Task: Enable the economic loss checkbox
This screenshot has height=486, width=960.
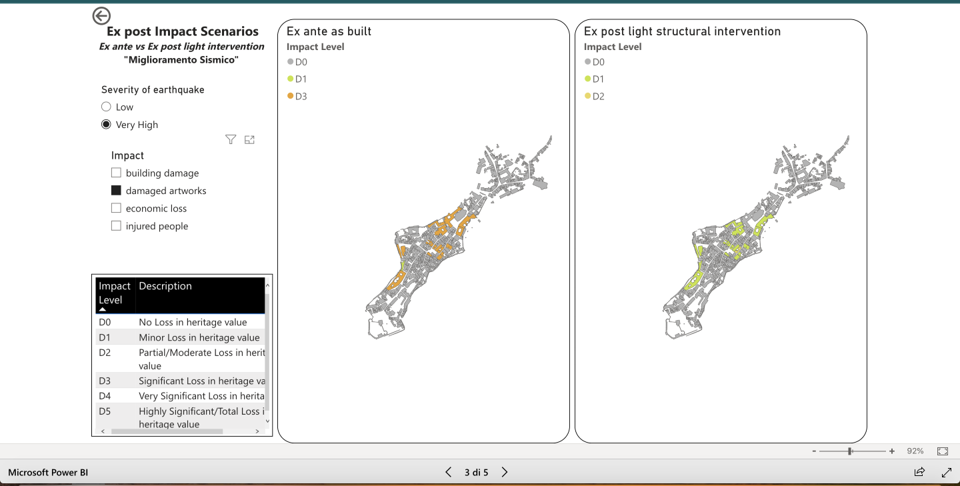Action: pyautogui.click(x=116, y=209)
